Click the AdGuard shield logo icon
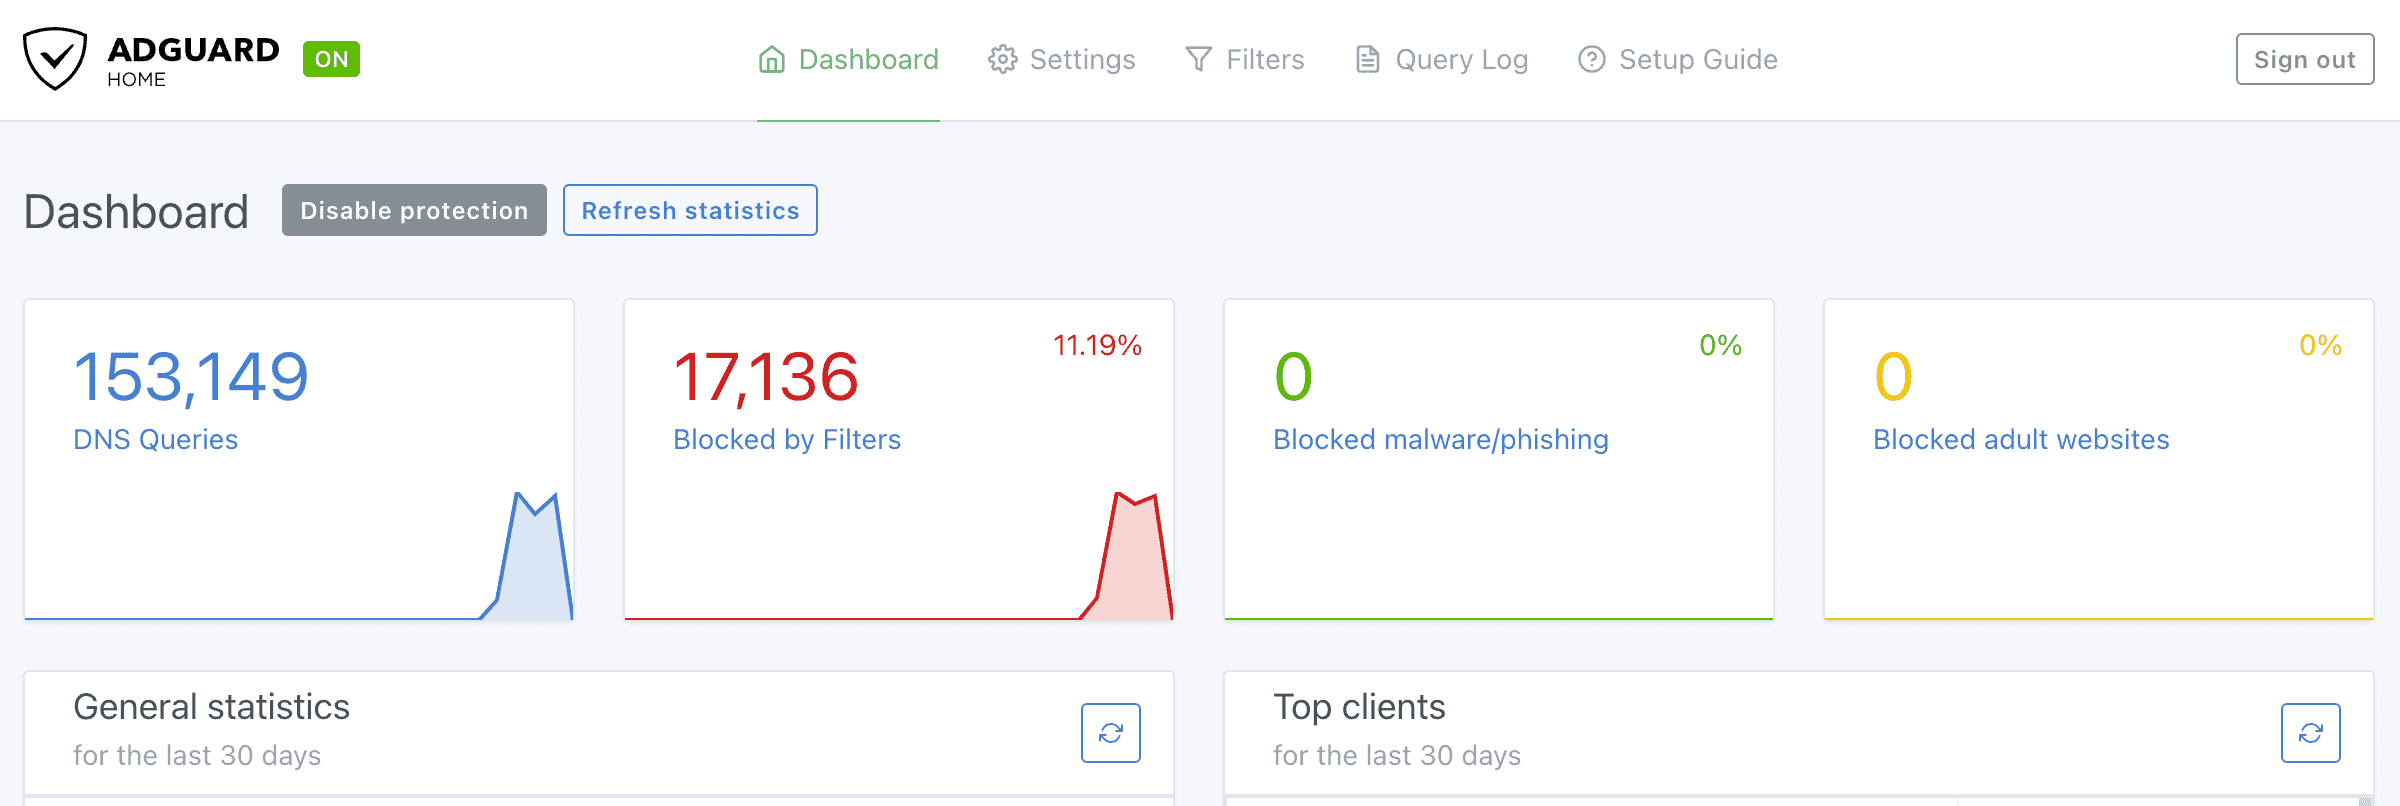Viewport: 2400px width, 806px height. click(55, 59)
